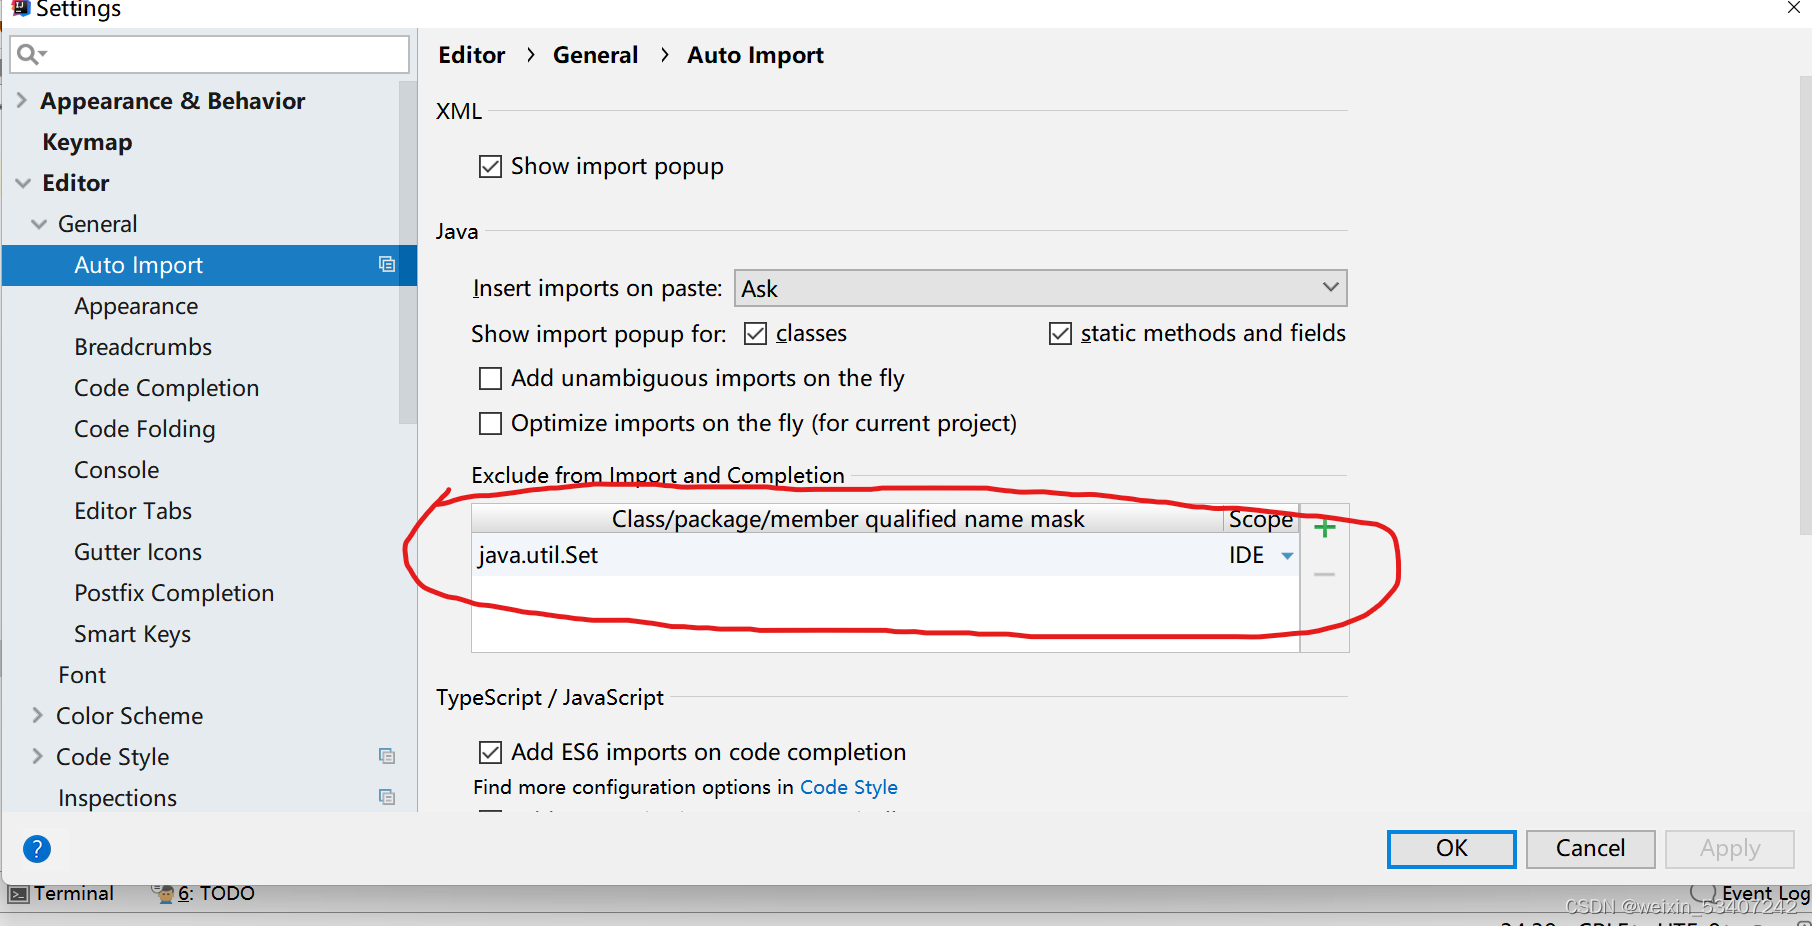
Task: Click the settings search input field
Action: (x=210, y=54)
